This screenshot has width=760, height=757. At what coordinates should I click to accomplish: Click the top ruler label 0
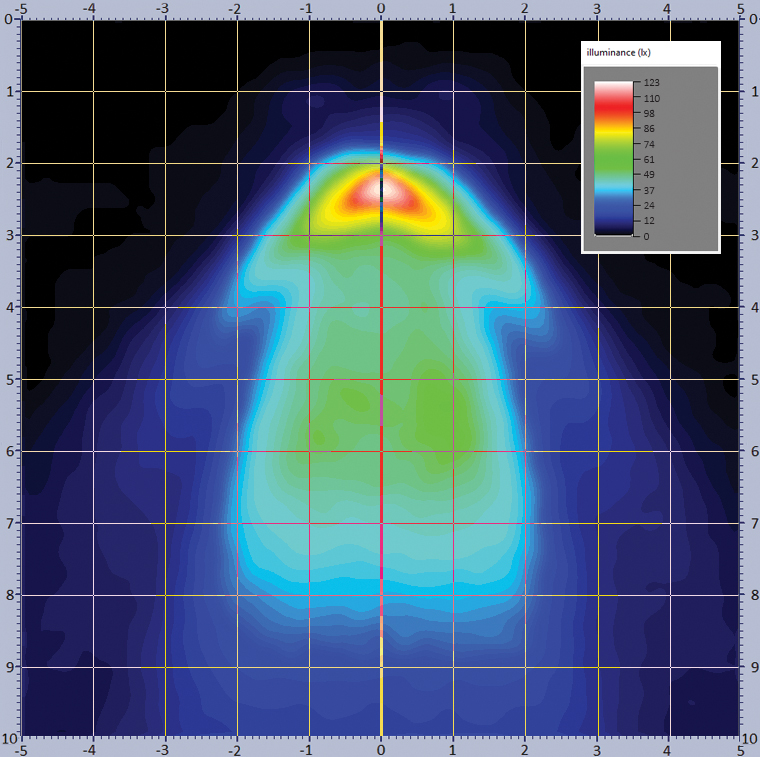pyautogui.click(x=381, y=8)
